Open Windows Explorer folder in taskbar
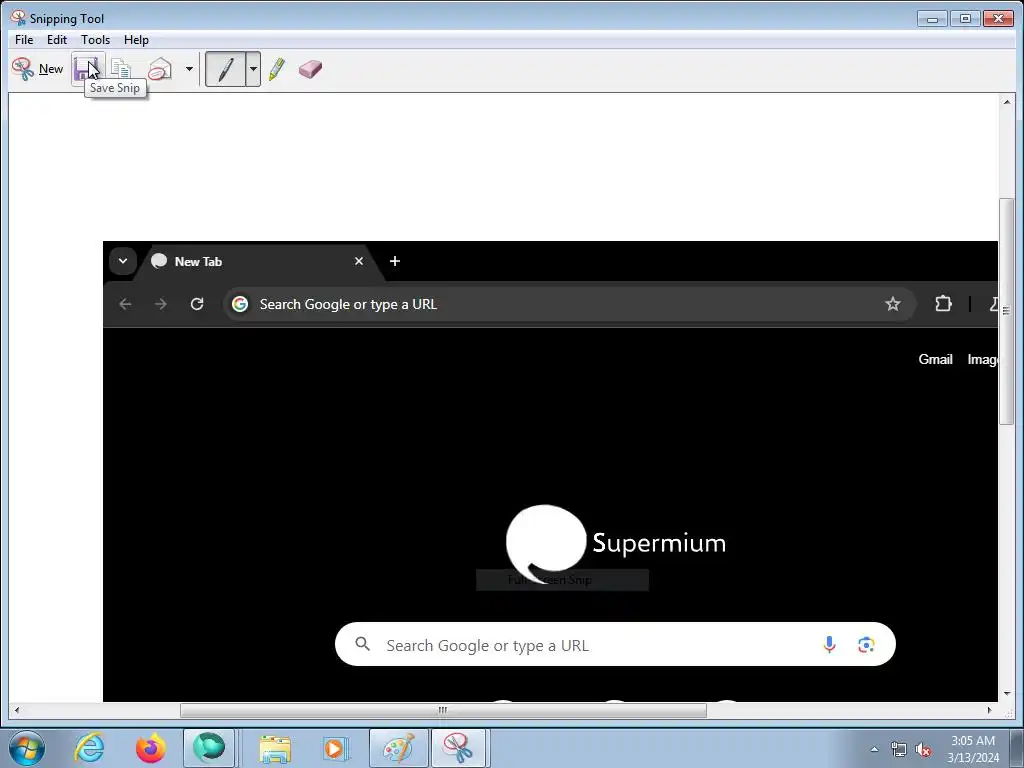The image size is (1024, 768). click(275, 748)
